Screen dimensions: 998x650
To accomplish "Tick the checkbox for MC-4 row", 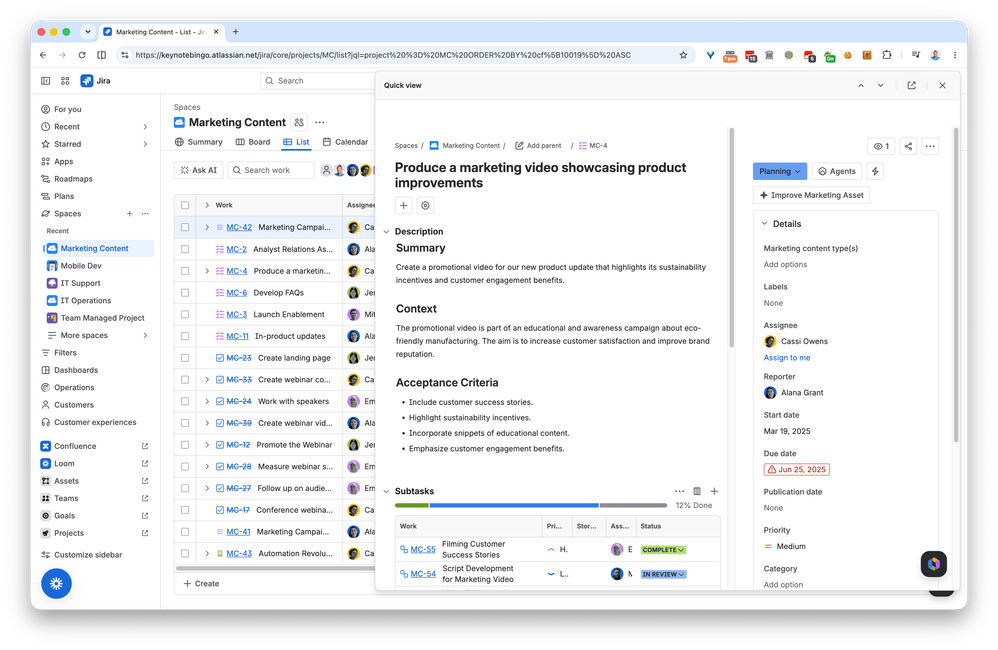I will 185,271.
